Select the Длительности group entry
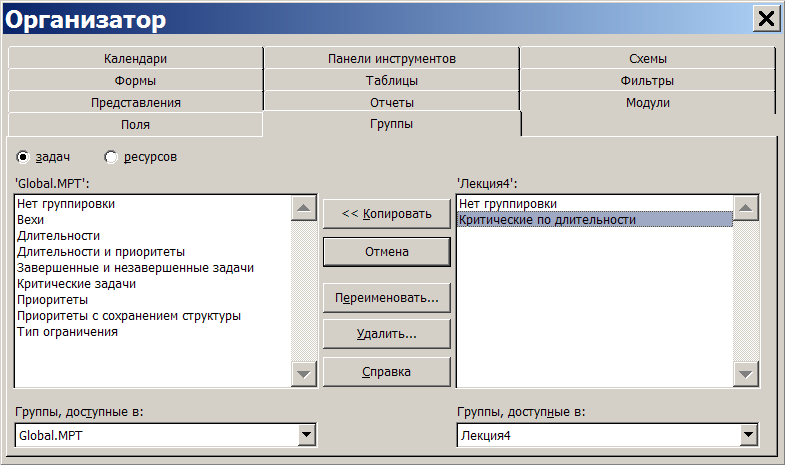The width and height of the screenshot is (785, 465). coord(153,236)
